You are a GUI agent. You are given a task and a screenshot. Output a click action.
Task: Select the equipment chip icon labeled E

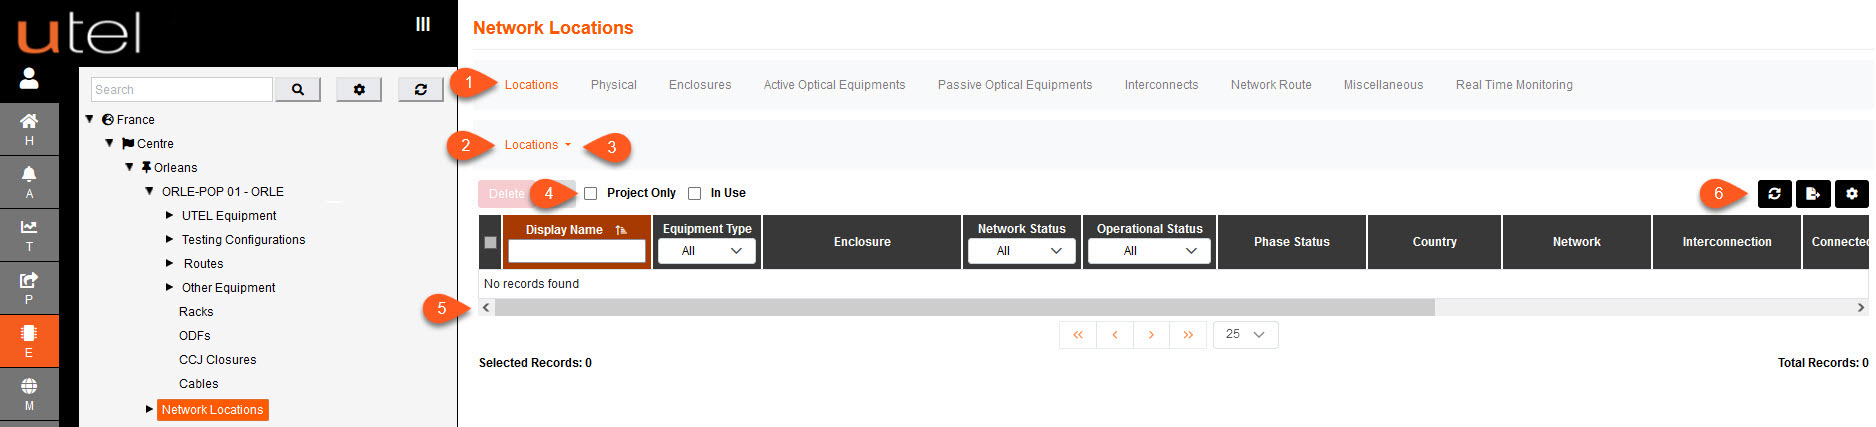[29, 340]
